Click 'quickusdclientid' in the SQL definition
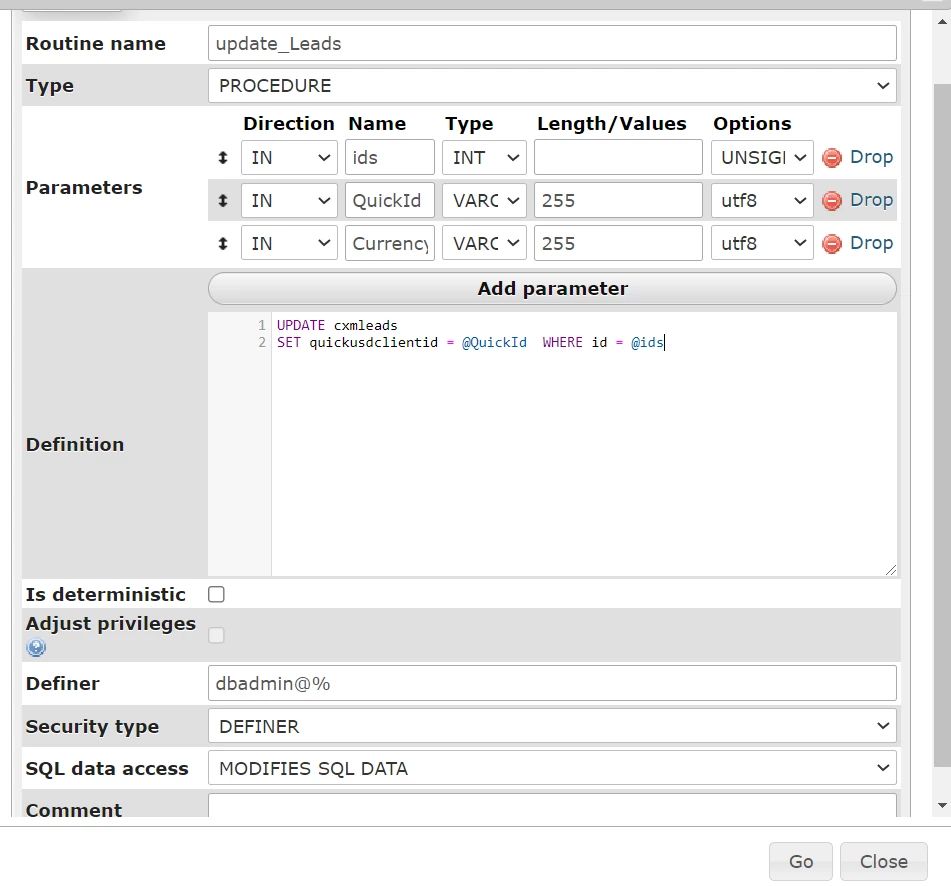This screenshot has height=886, width=951. pyautogui.click(x=374, y=343)
